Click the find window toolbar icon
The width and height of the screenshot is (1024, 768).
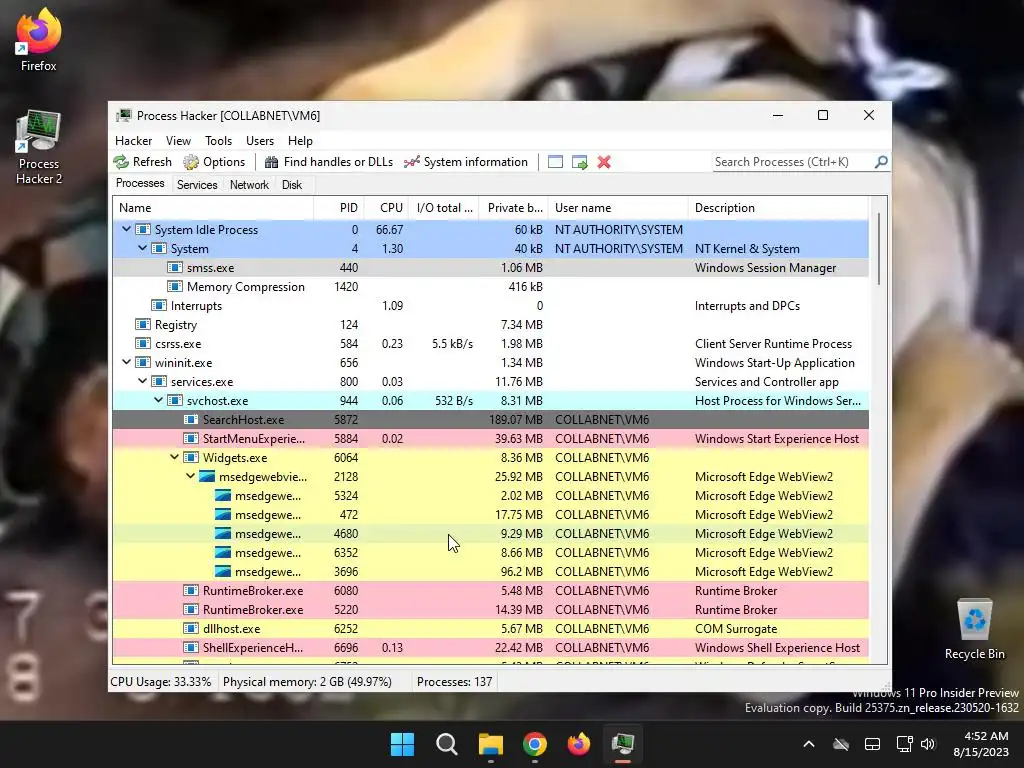point(555,162)
